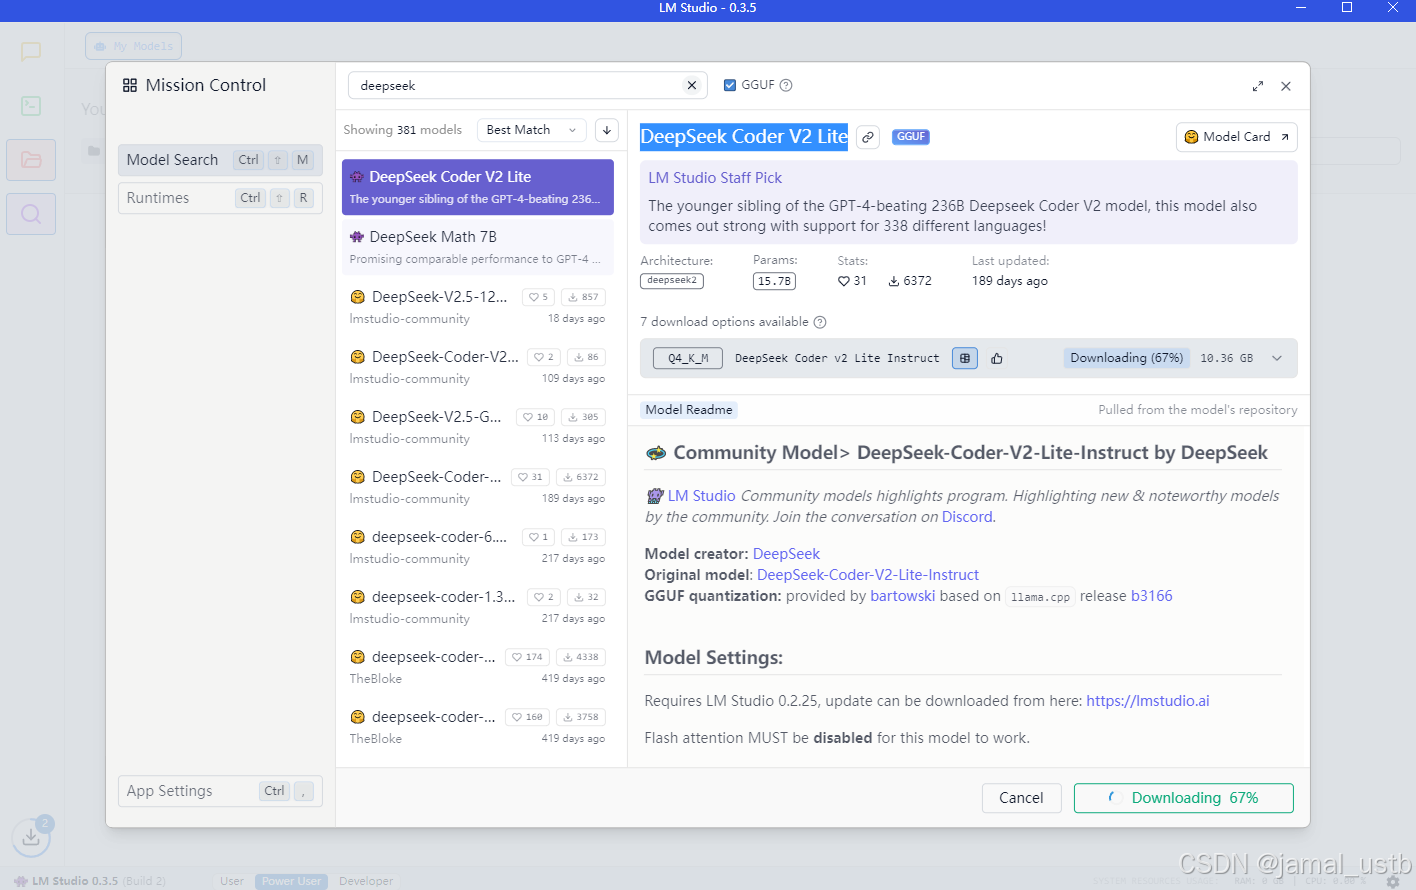Select DeepSeek Coder V2 Lite in the results

pos(478,187)
